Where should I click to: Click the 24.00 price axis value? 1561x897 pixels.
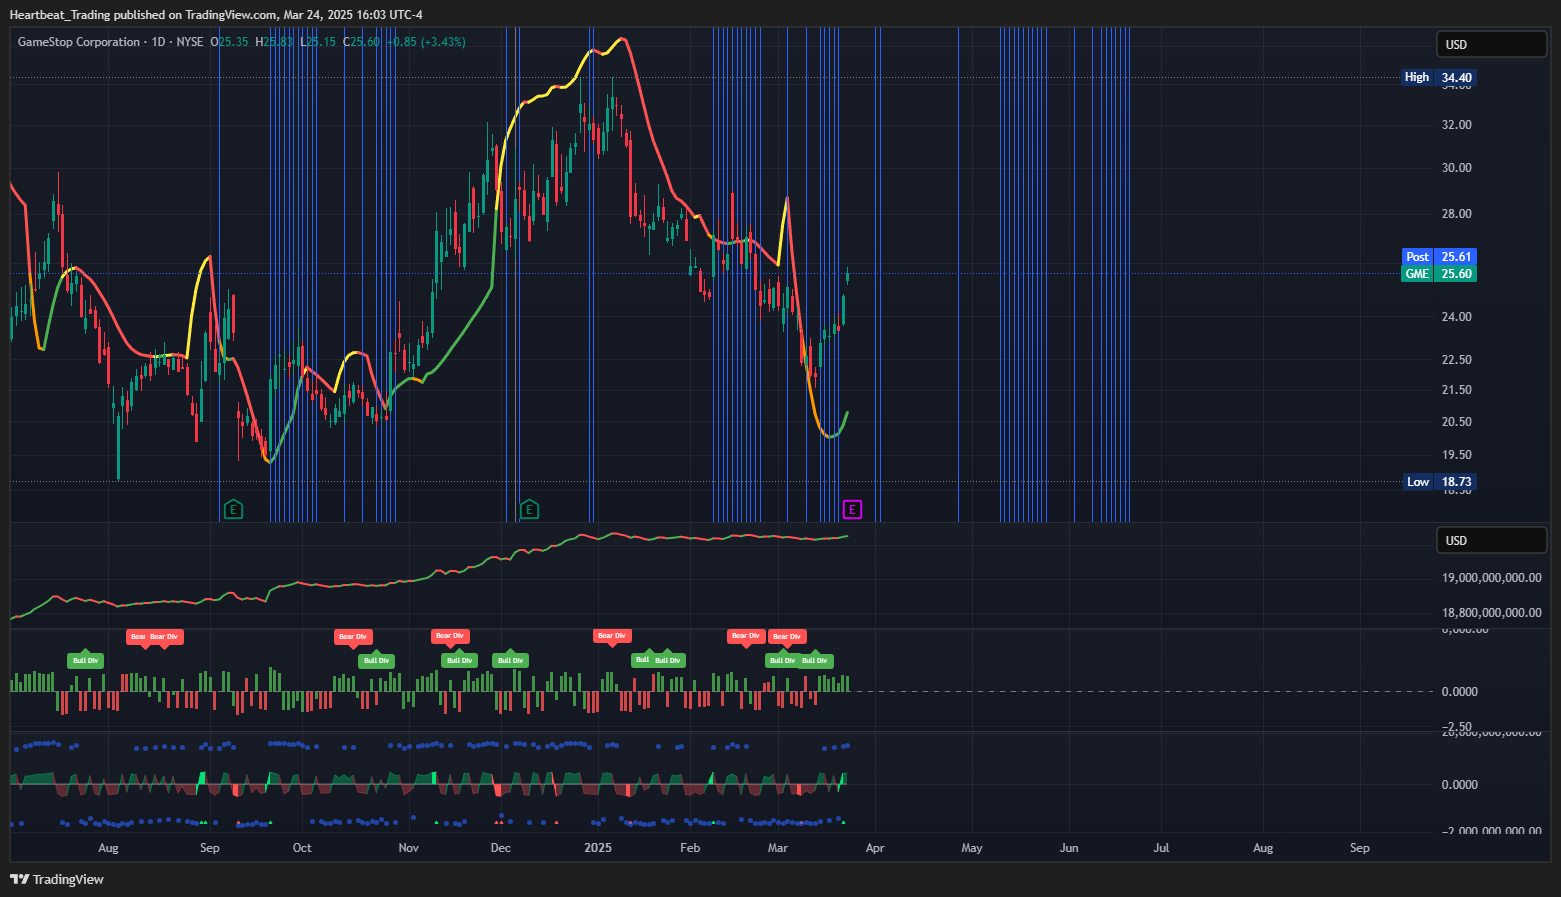(1456, 317)
